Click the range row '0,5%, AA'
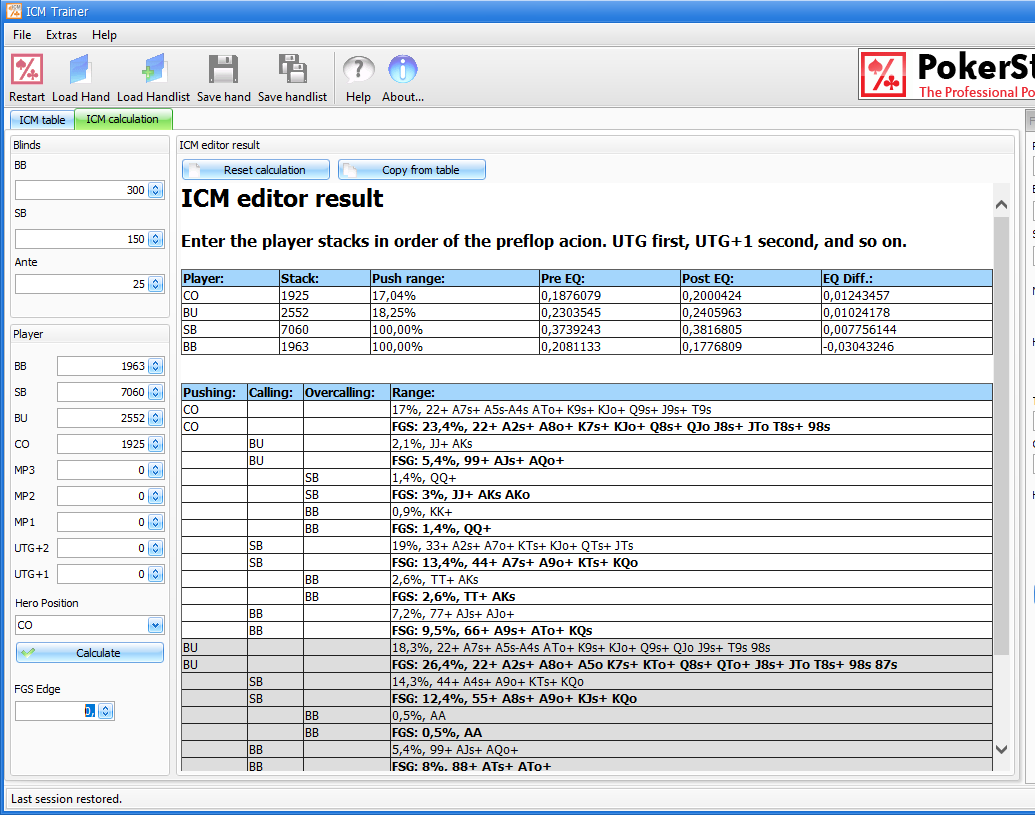1035x815 pixels. coord(691,715)
